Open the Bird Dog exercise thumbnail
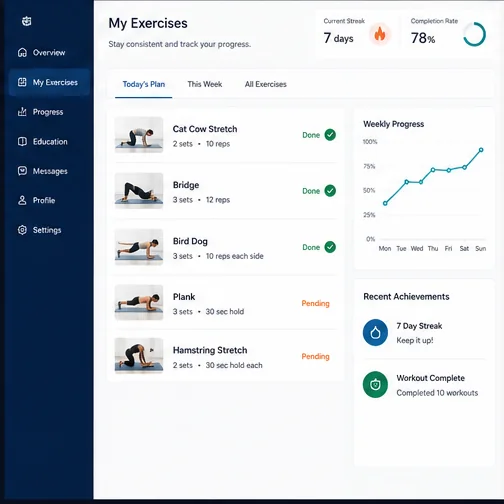Image resolution: width=504 pixels, height=504 pixels. point(139,247)
